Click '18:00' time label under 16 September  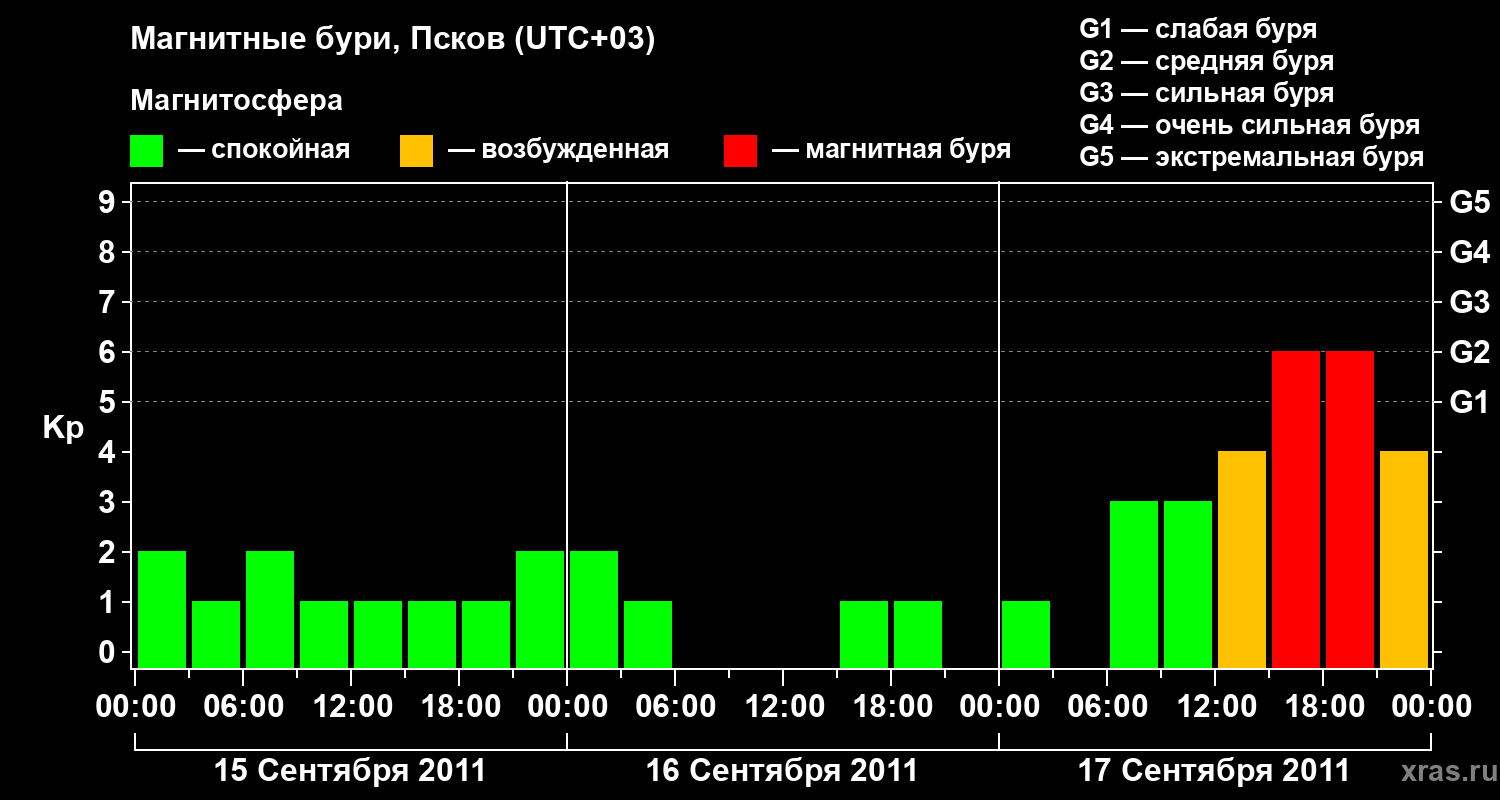tap(891, 707)
